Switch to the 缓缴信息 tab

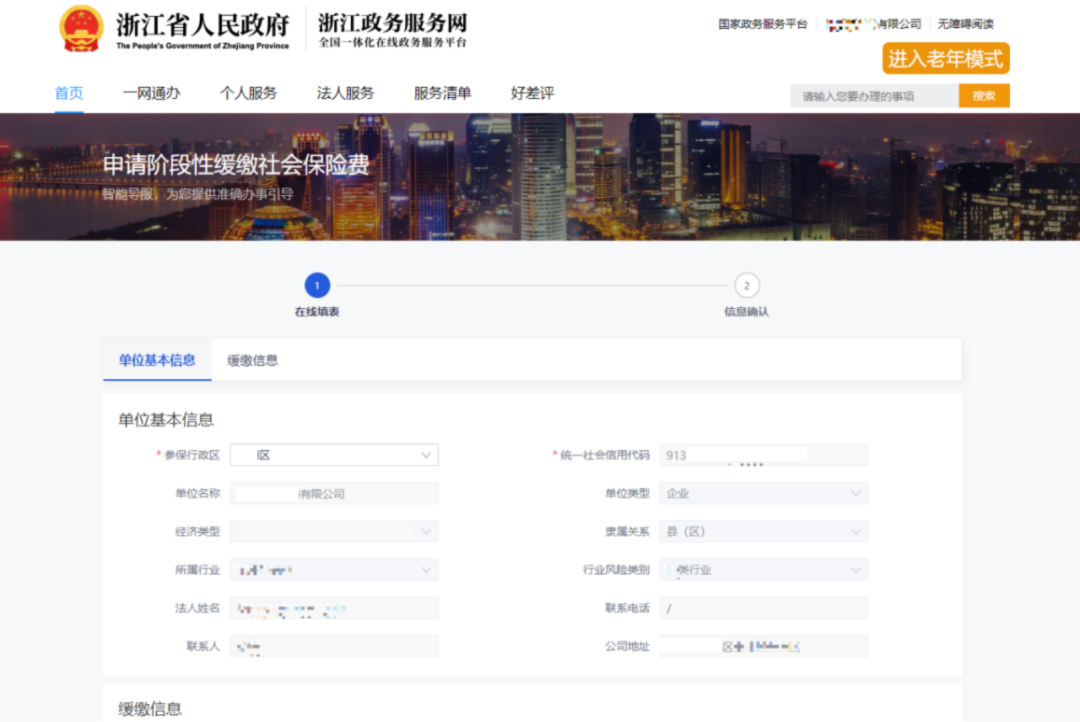(252, 360)
